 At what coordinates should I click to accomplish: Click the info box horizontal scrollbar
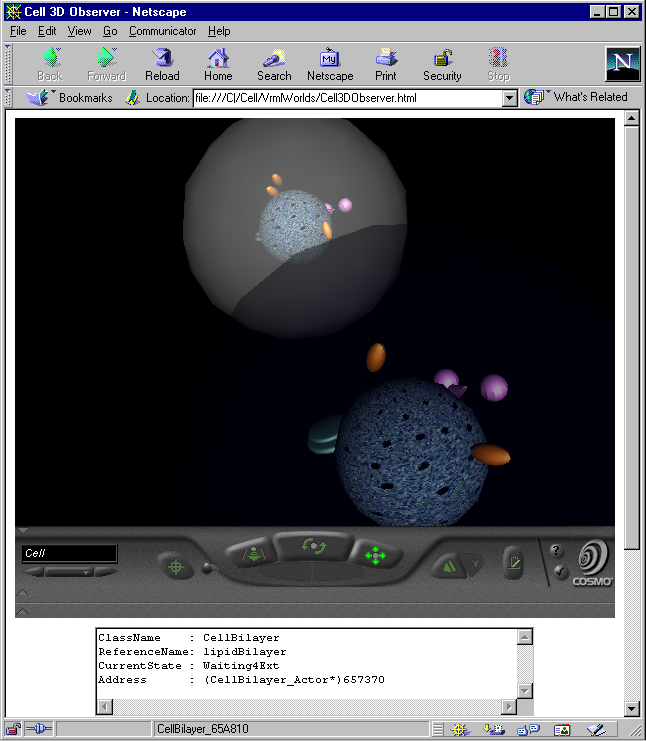coord(308,707)
